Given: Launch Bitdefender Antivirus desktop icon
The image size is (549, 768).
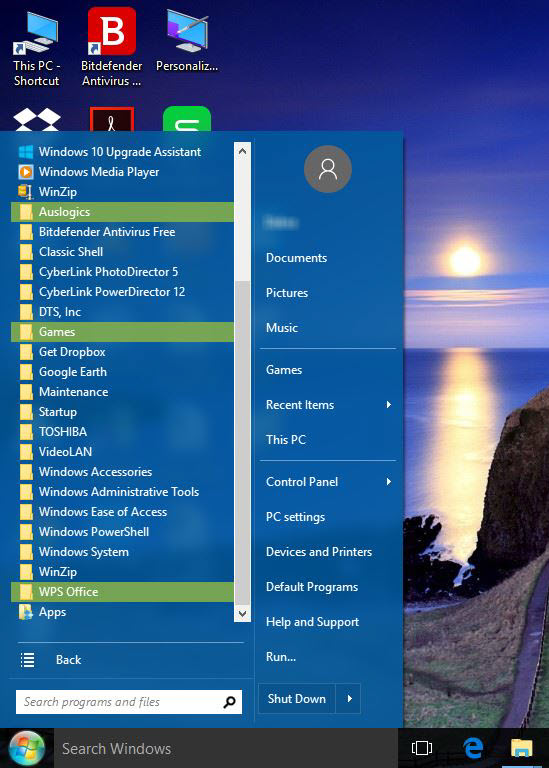Looking at the screenshot, I should tap(111, 48).
